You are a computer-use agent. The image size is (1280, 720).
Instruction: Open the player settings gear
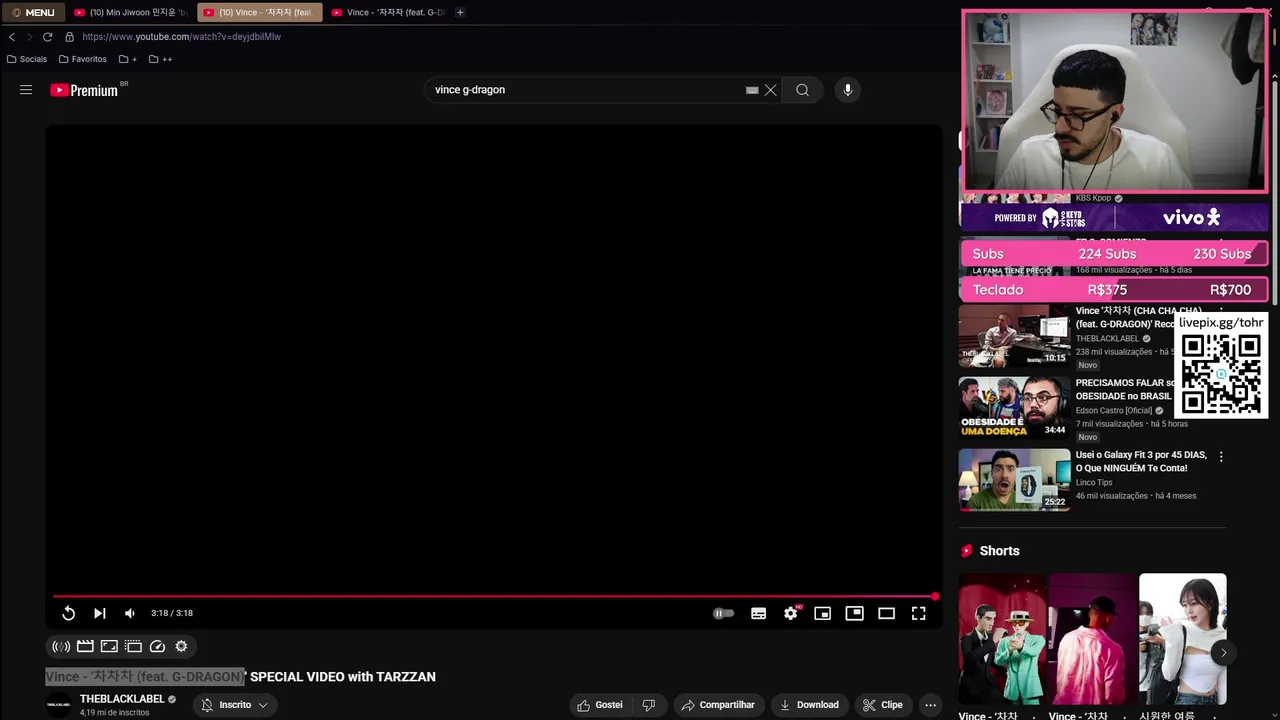pos(791,613)
